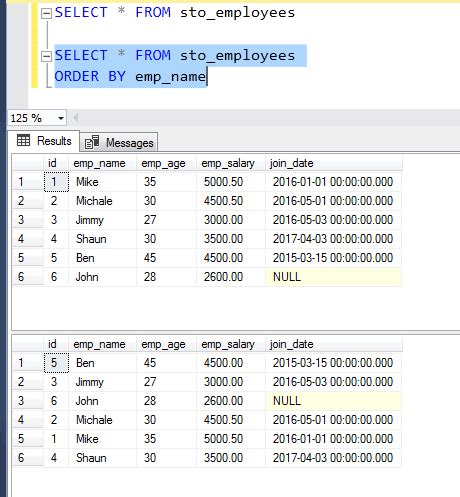Click sto_employees in the first query line
The height and width of the screenshot is (497, 460).
point(237,13)
